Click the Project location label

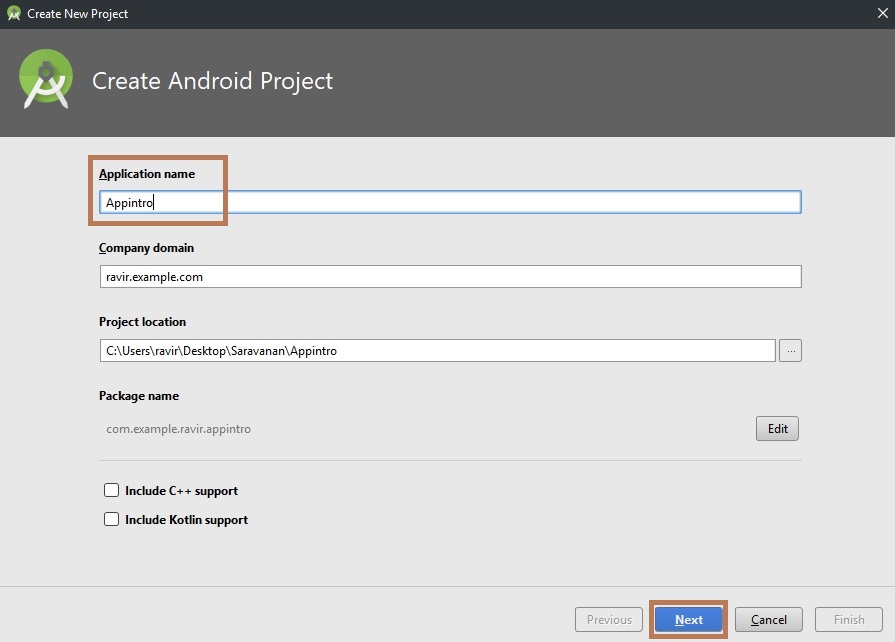click(x=142, y=322)
